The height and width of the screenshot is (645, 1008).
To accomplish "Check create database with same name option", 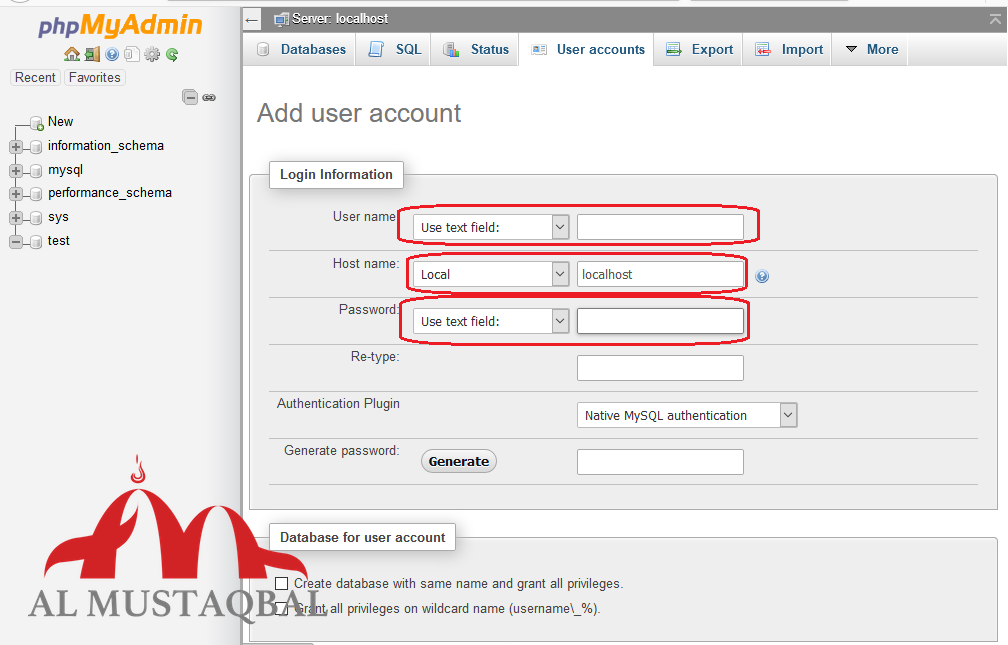I will (281, 583).
